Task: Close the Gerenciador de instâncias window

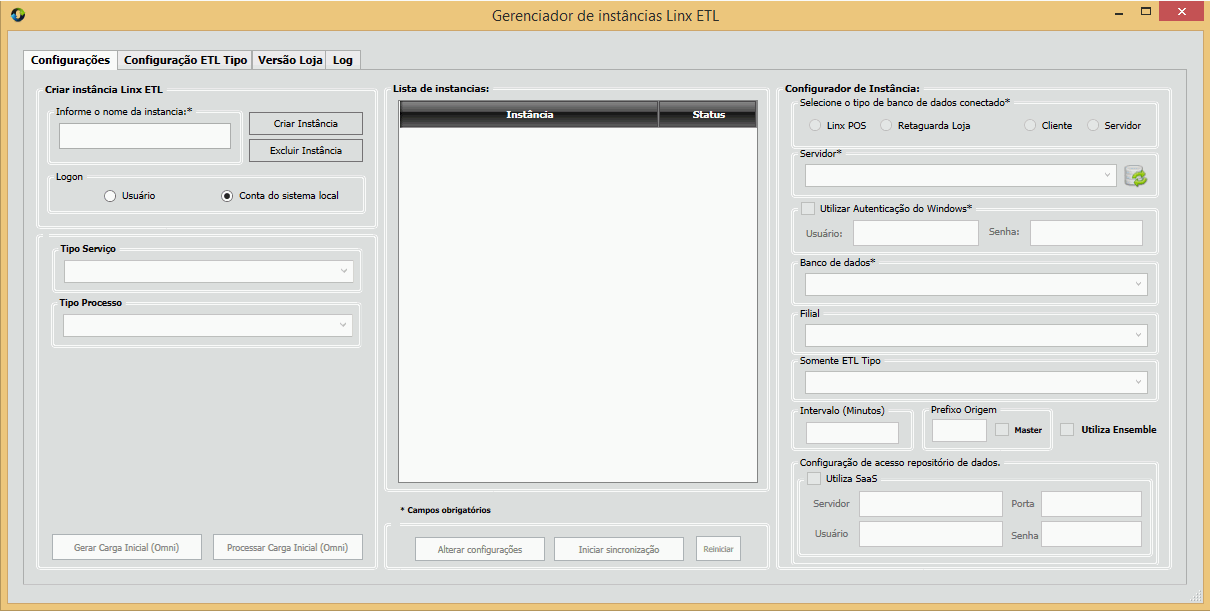Action: click(x=1183, y=11)
